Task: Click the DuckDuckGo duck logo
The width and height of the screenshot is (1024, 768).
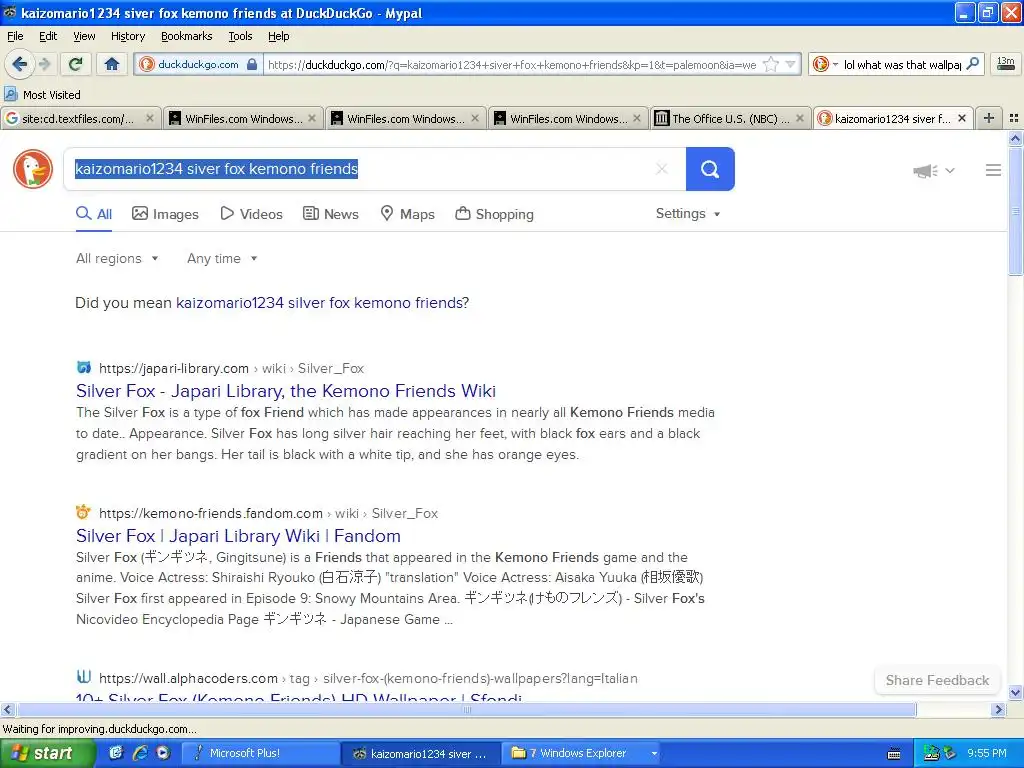Action: (33, 168)
